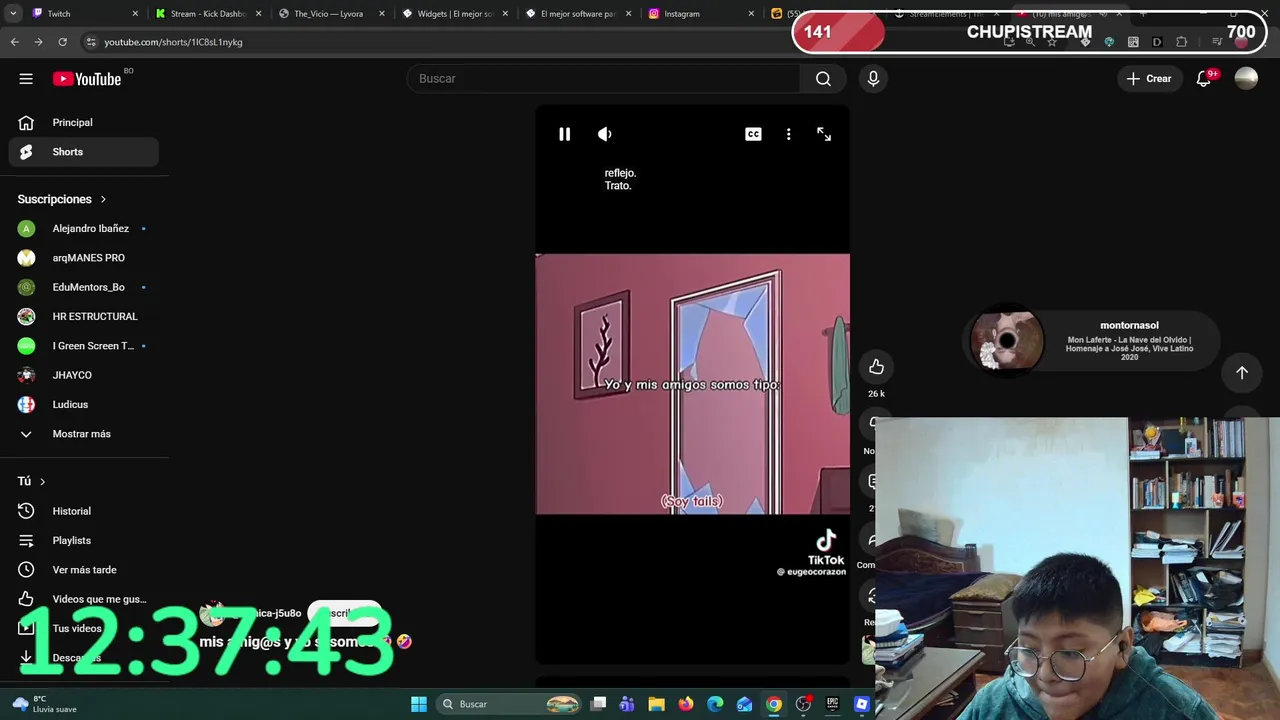Screen dimensions: 1280x720
Task: Open JHAYCO subscription channel
Action: click(84, 375)
